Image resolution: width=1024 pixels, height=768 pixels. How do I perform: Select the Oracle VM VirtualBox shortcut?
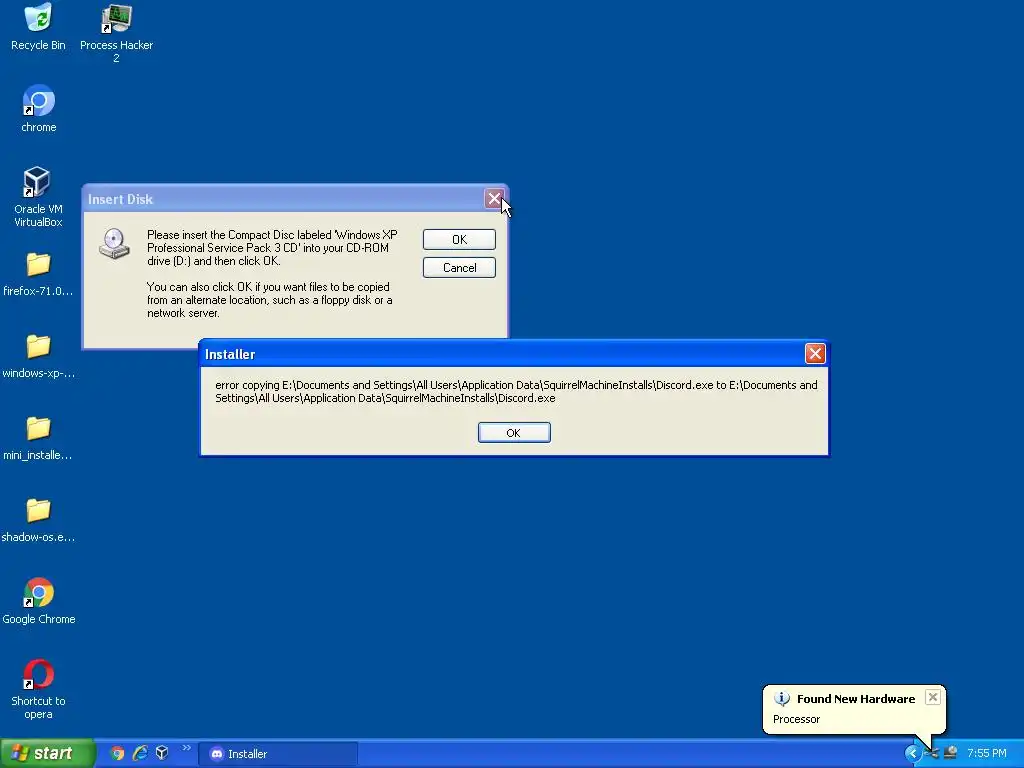(x=38, y=197)
